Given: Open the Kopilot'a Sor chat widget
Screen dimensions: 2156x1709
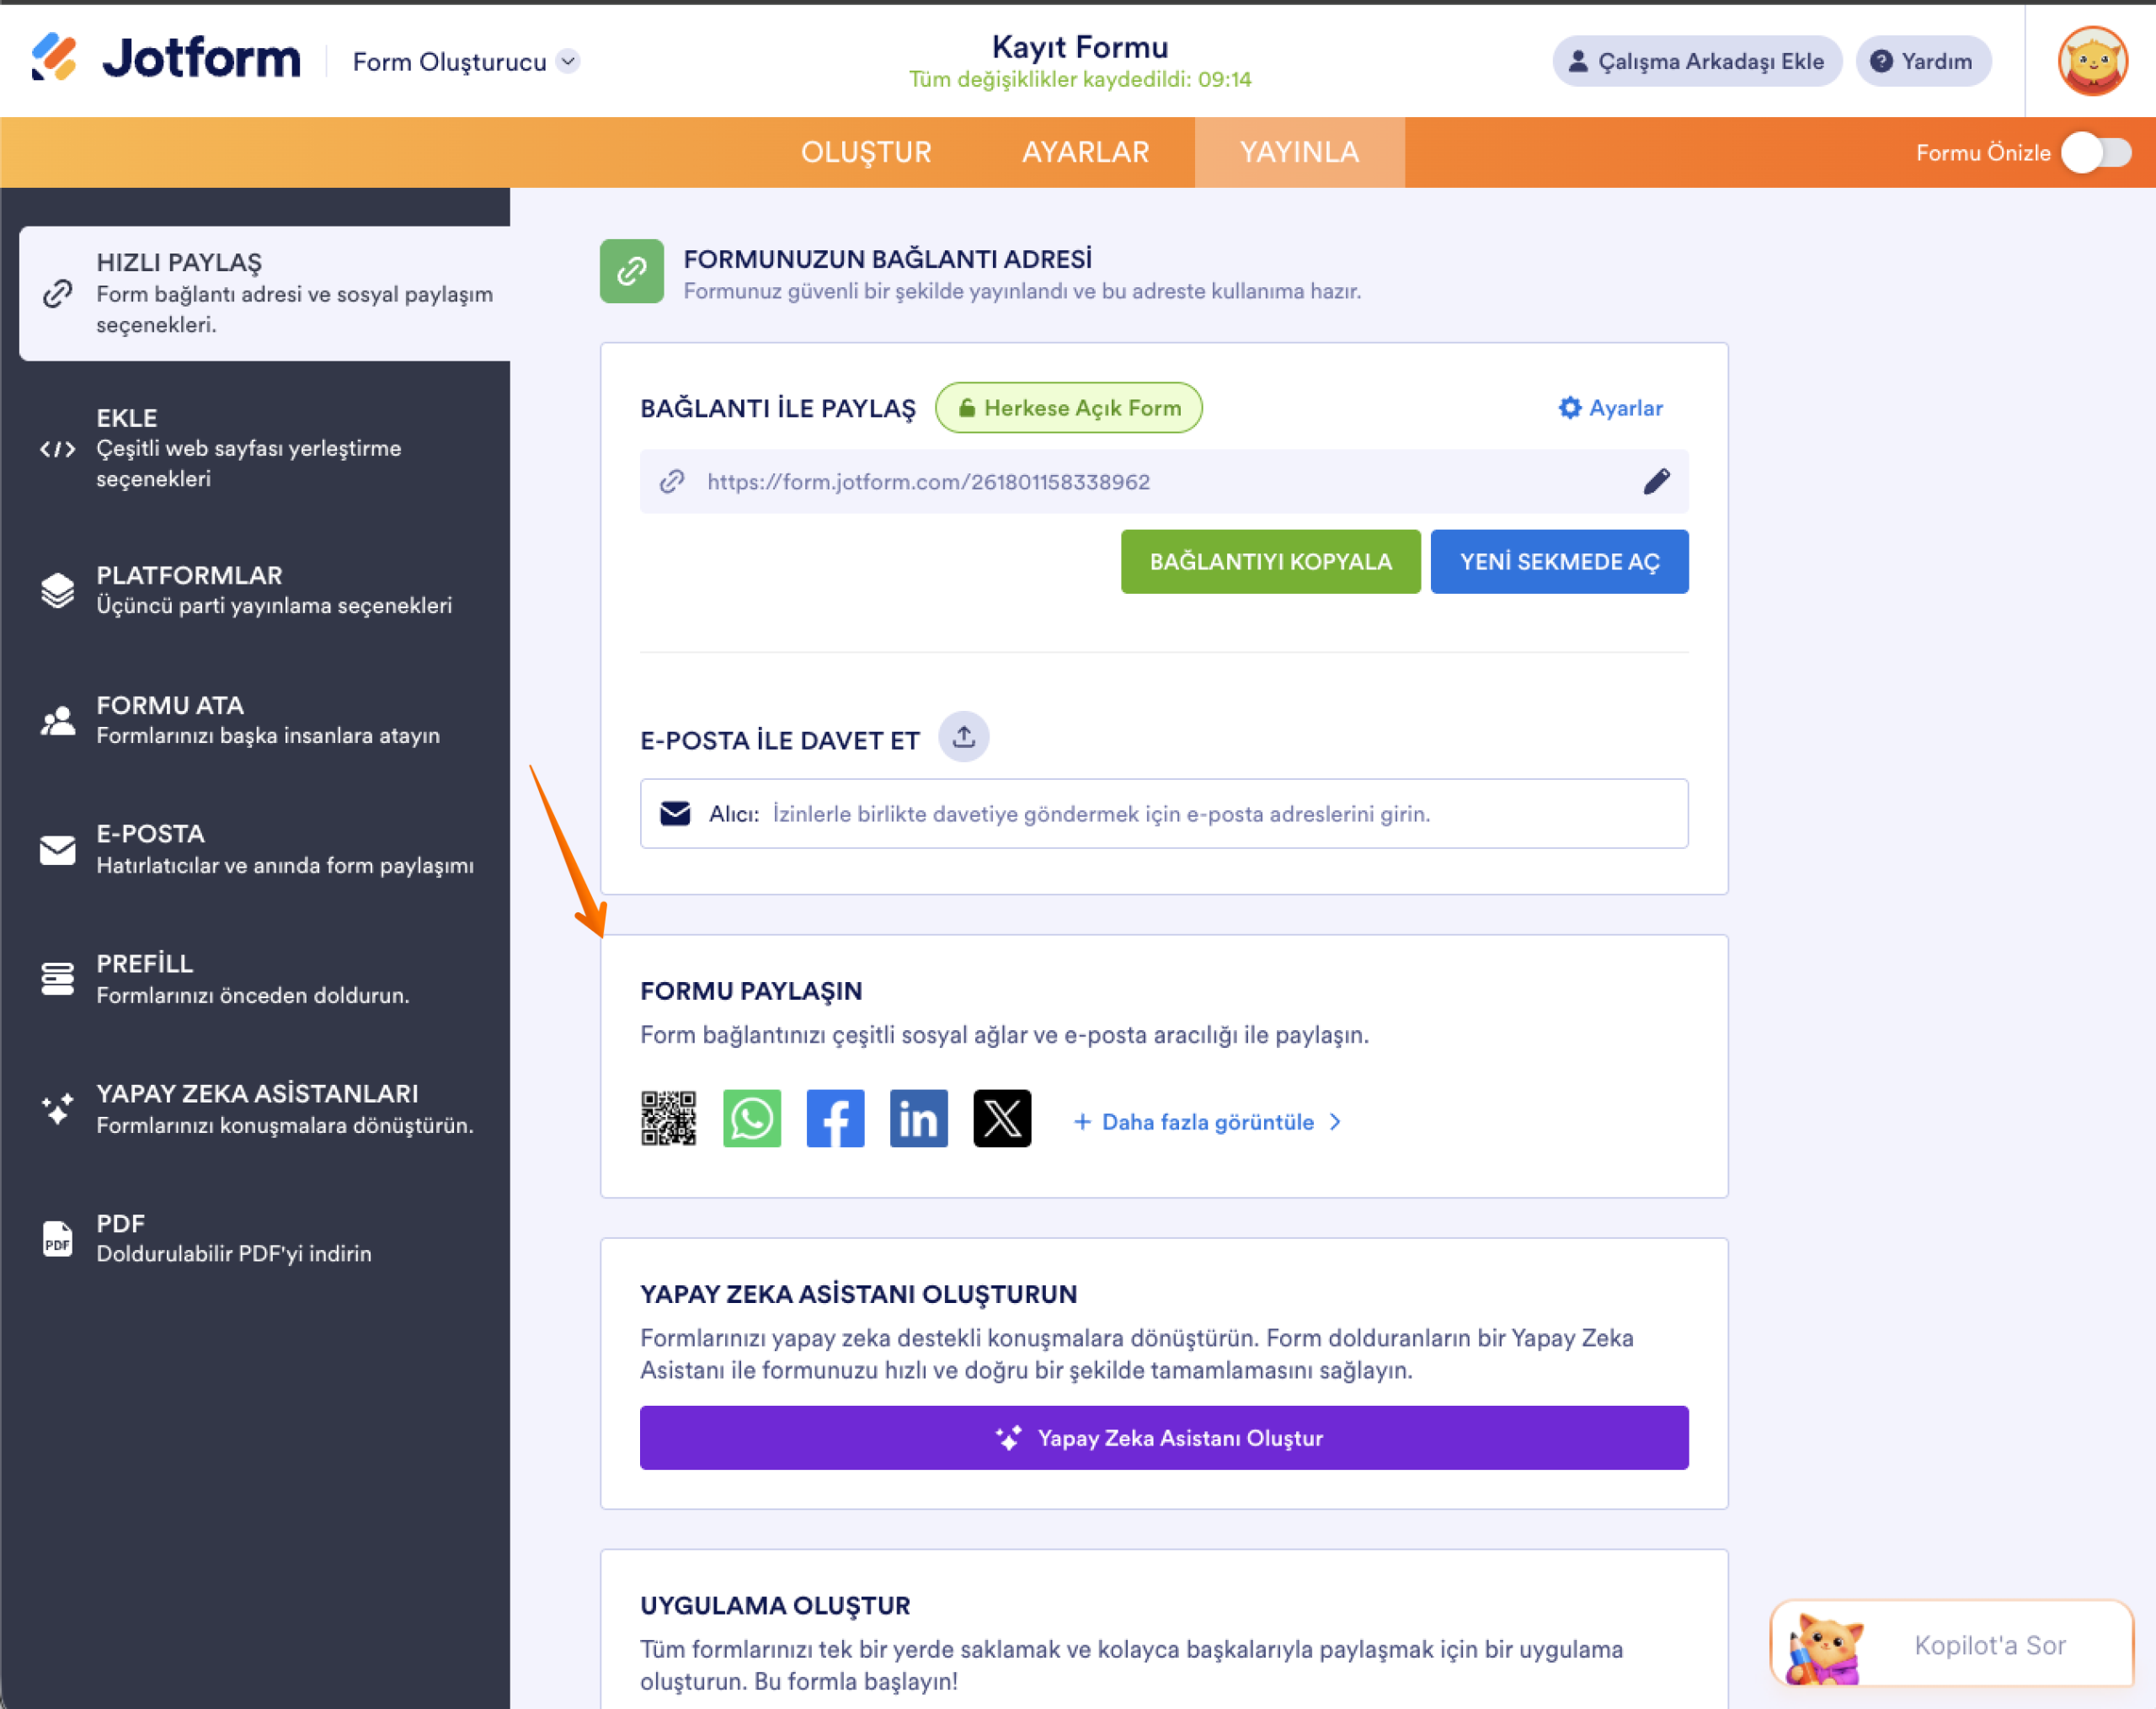Looking at the screenshot, I should click(1951, 1644).
